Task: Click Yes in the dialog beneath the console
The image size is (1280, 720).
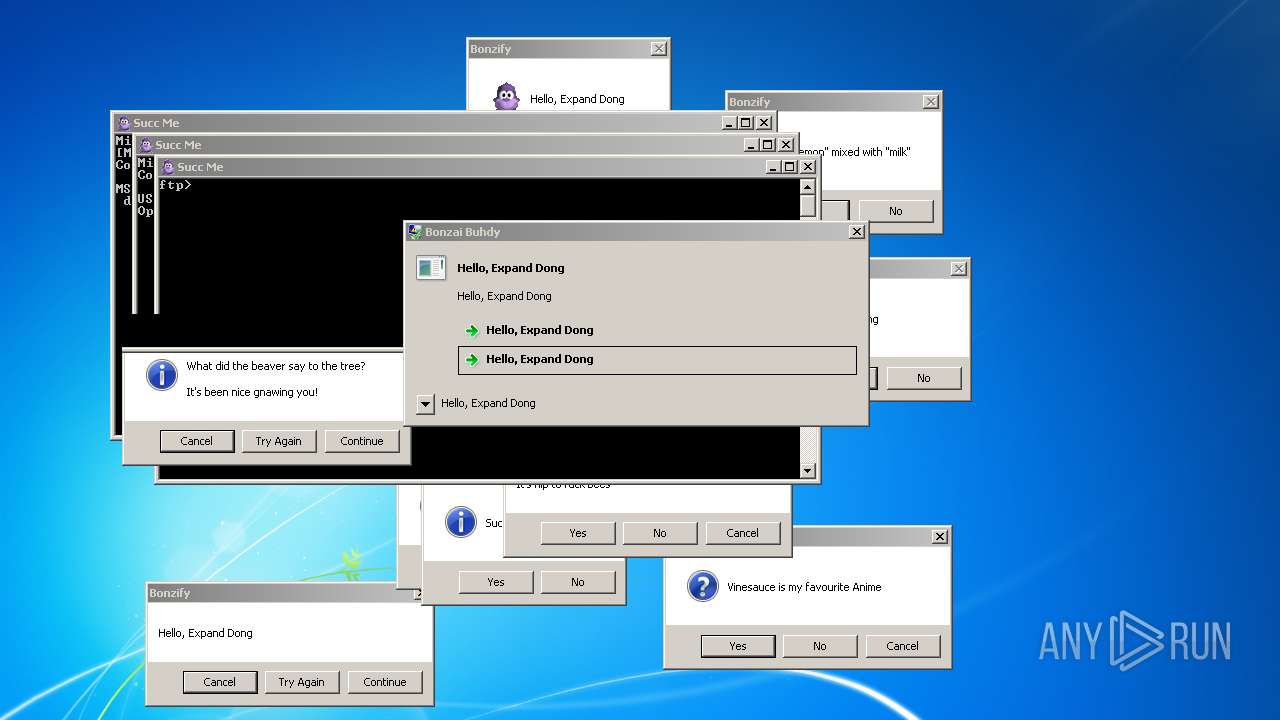Action: point(578,533)
